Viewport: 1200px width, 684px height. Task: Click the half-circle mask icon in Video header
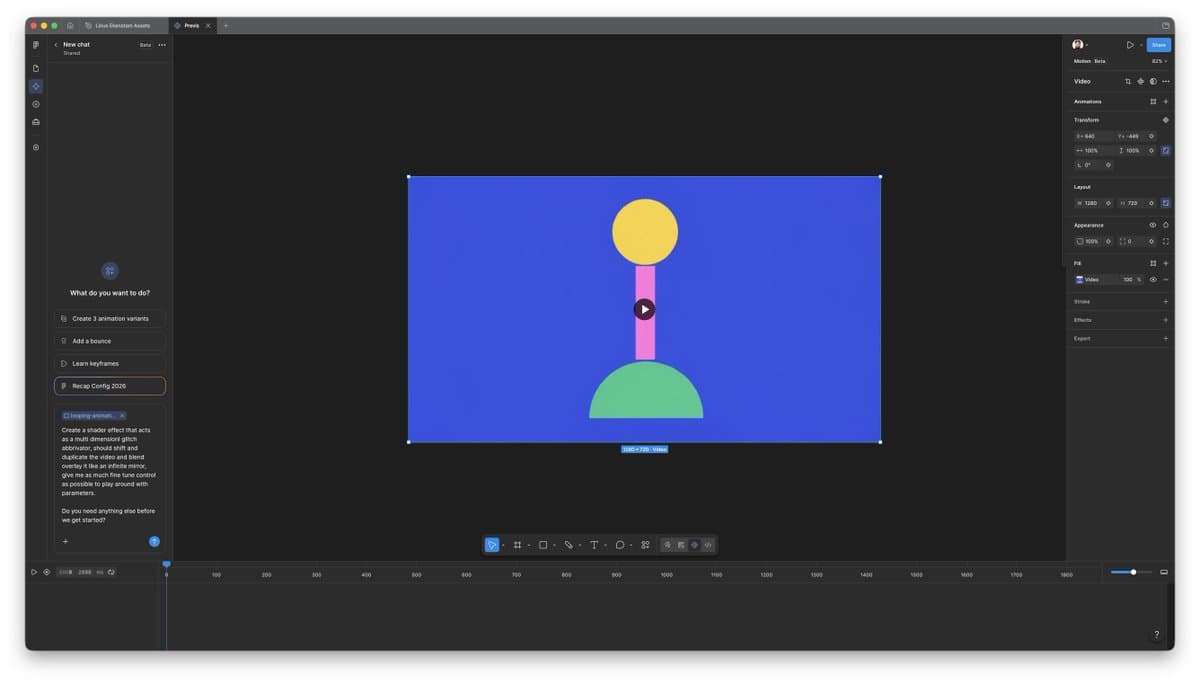tap(1153, 81)
